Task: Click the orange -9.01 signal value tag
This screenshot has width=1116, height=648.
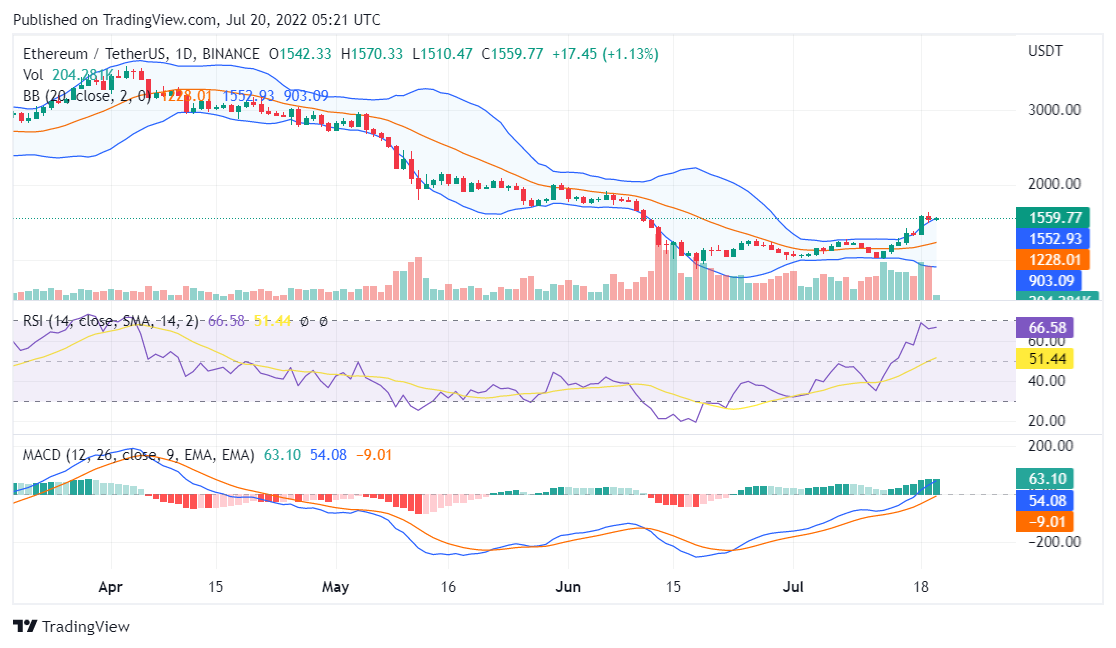Action: click(x=1043, y=520)
